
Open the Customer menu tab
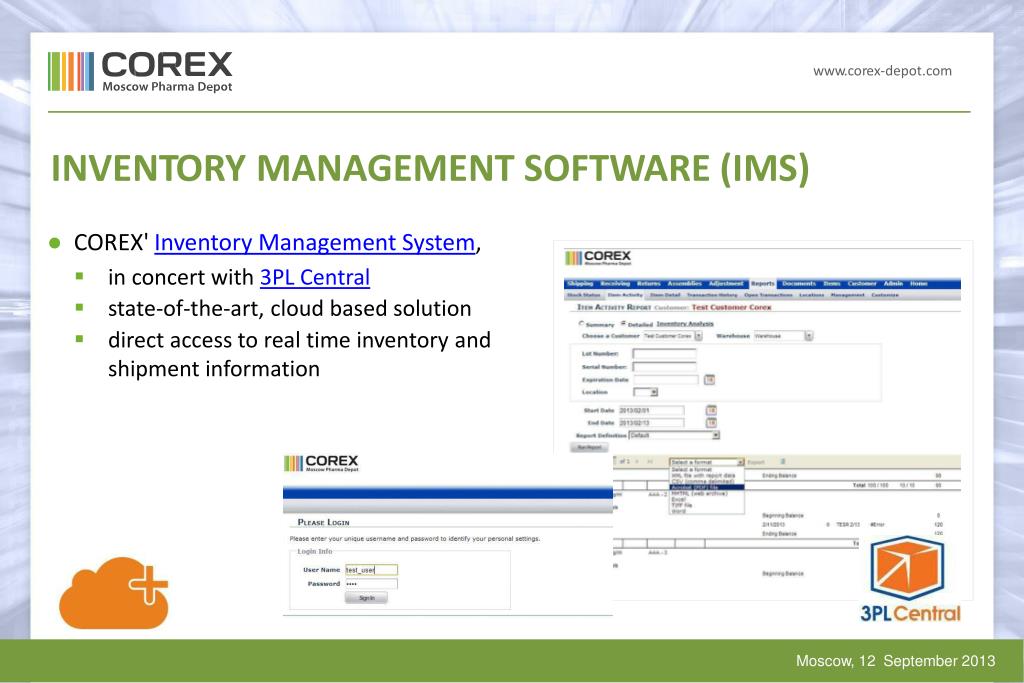tap(862, 283)
